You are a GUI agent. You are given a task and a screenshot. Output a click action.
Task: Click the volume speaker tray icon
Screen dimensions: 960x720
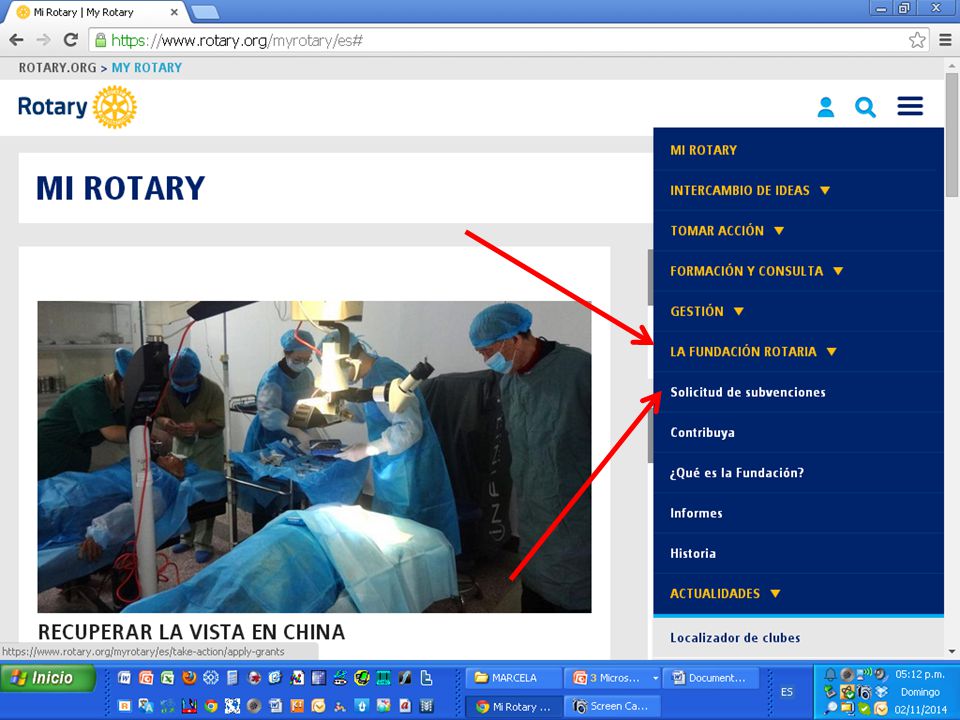click(881, 675)
